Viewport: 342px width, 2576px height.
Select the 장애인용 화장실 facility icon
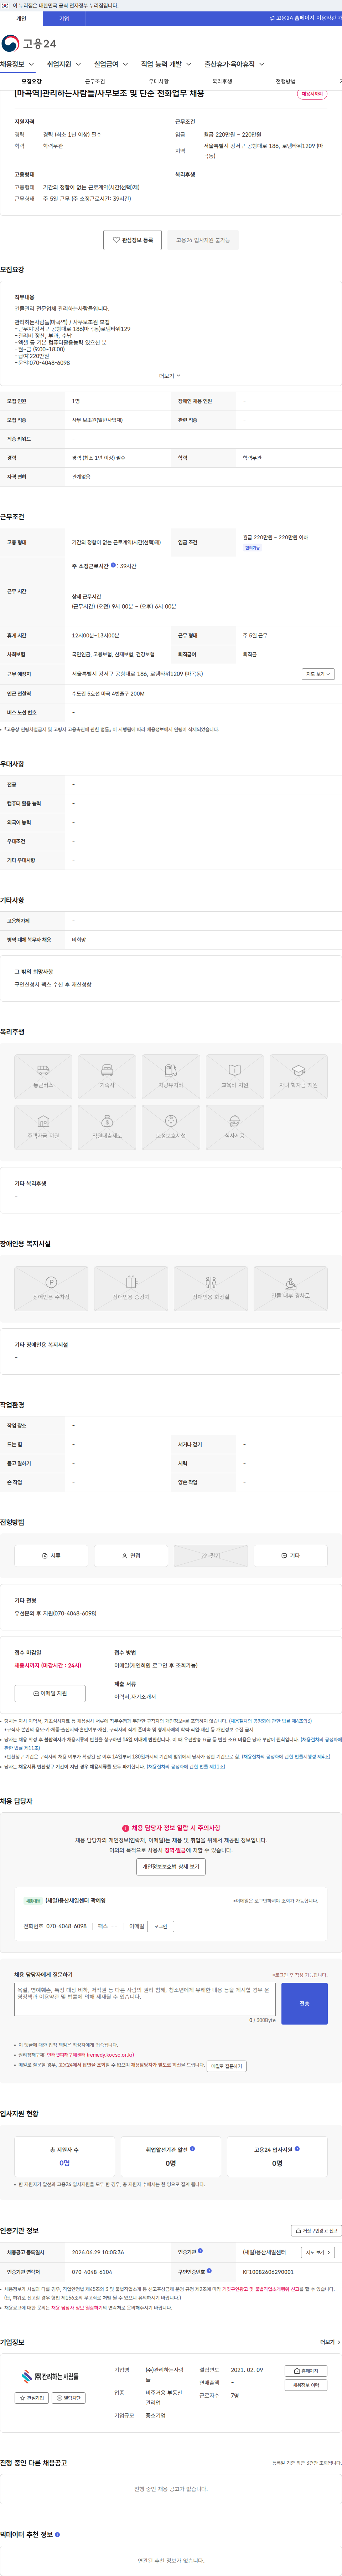[x=211, y=1289]
